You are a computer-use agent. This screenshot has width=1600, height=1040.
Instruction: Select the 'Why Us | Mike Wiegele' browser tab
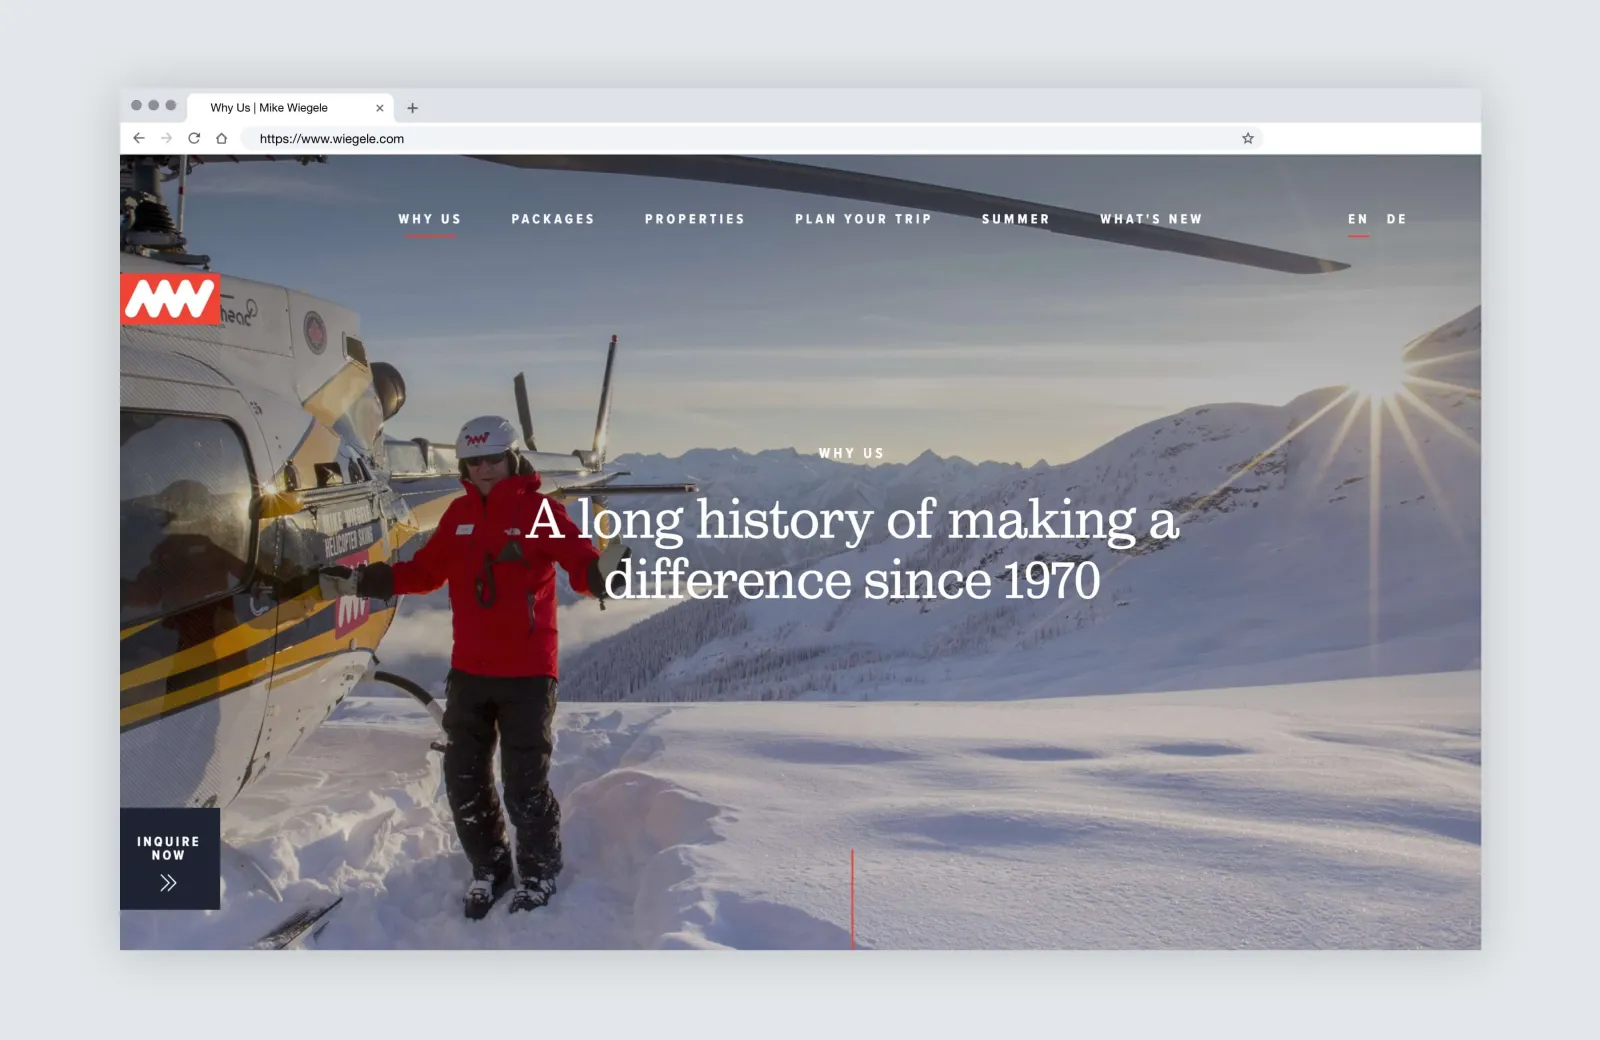click(x=270, y=108)
